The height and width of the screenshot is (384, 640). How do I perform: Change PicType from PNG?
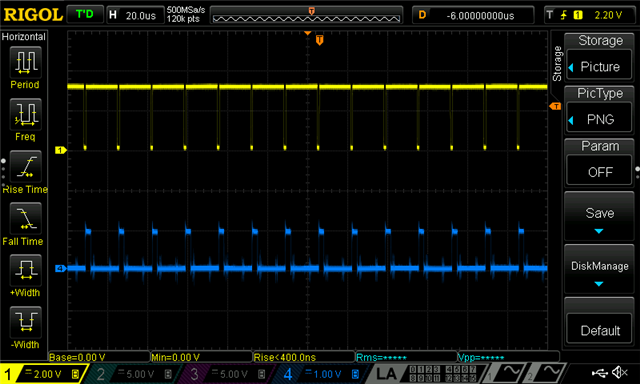click(x=599, y=110)
